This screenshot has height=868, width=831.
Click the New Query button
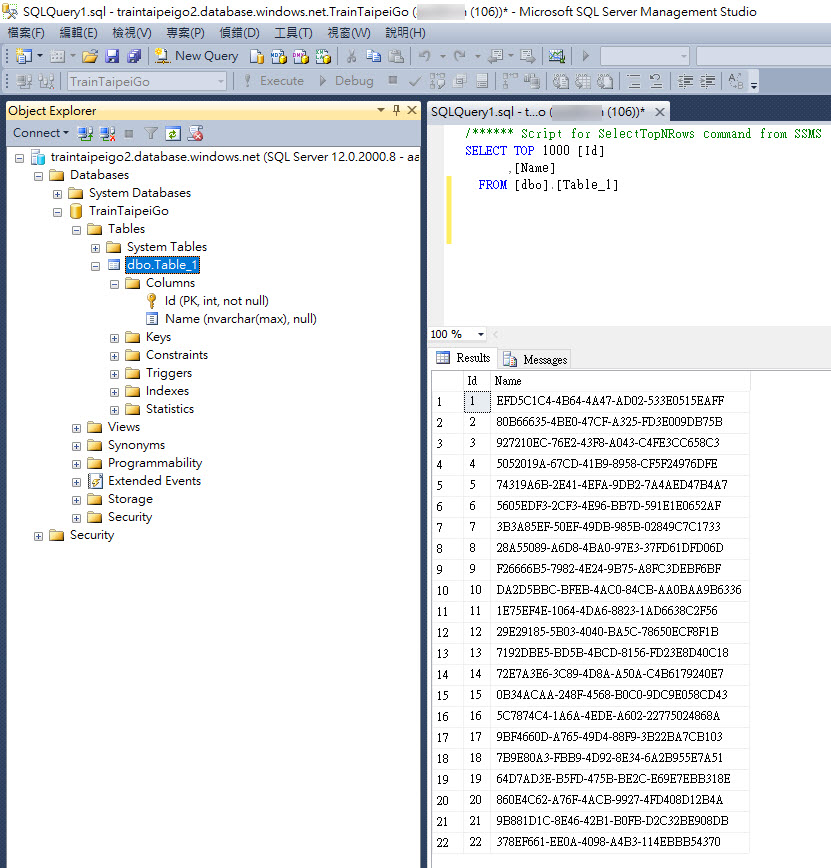point(197,56)
